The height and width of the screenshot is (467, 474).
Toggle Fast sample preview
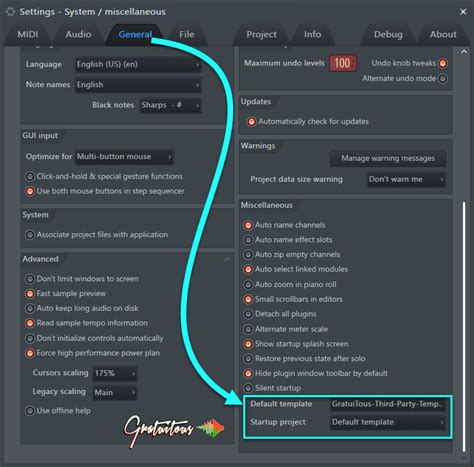click(30, 294)
